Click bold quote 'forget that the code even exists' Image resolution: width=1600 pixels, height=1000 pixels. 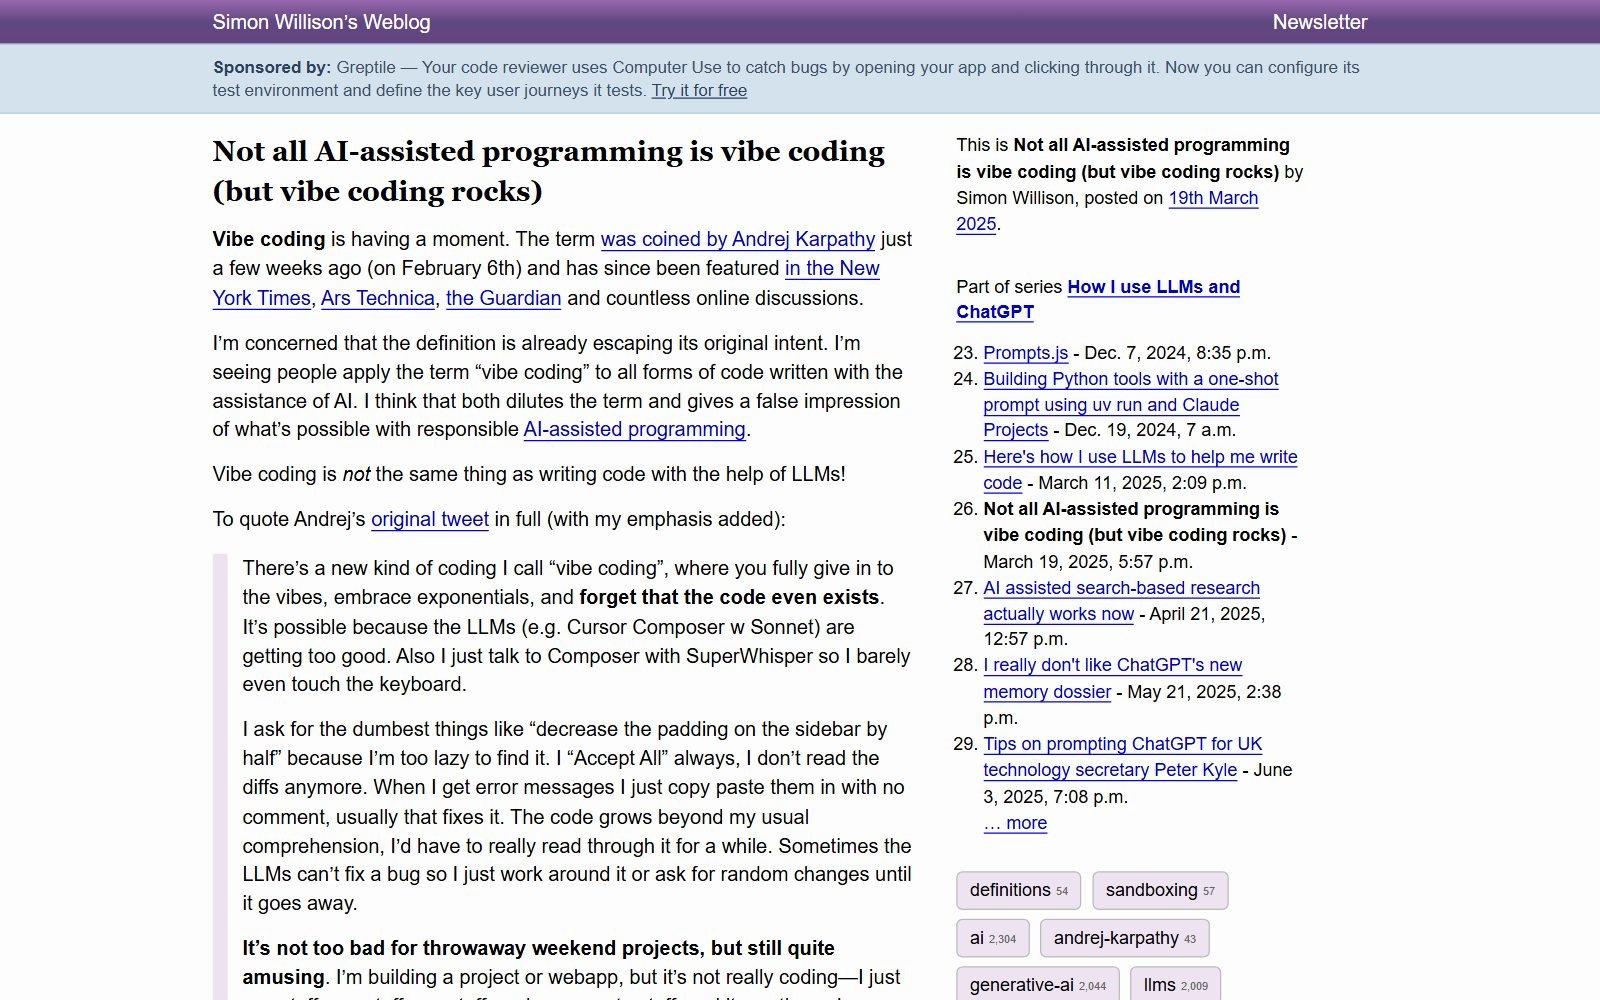pos(729,597)
